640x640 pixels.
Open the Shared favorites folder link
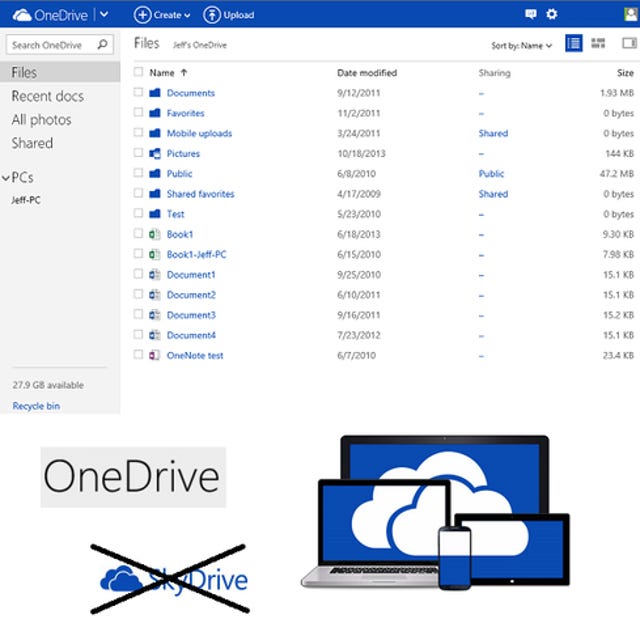click(200, 194)
